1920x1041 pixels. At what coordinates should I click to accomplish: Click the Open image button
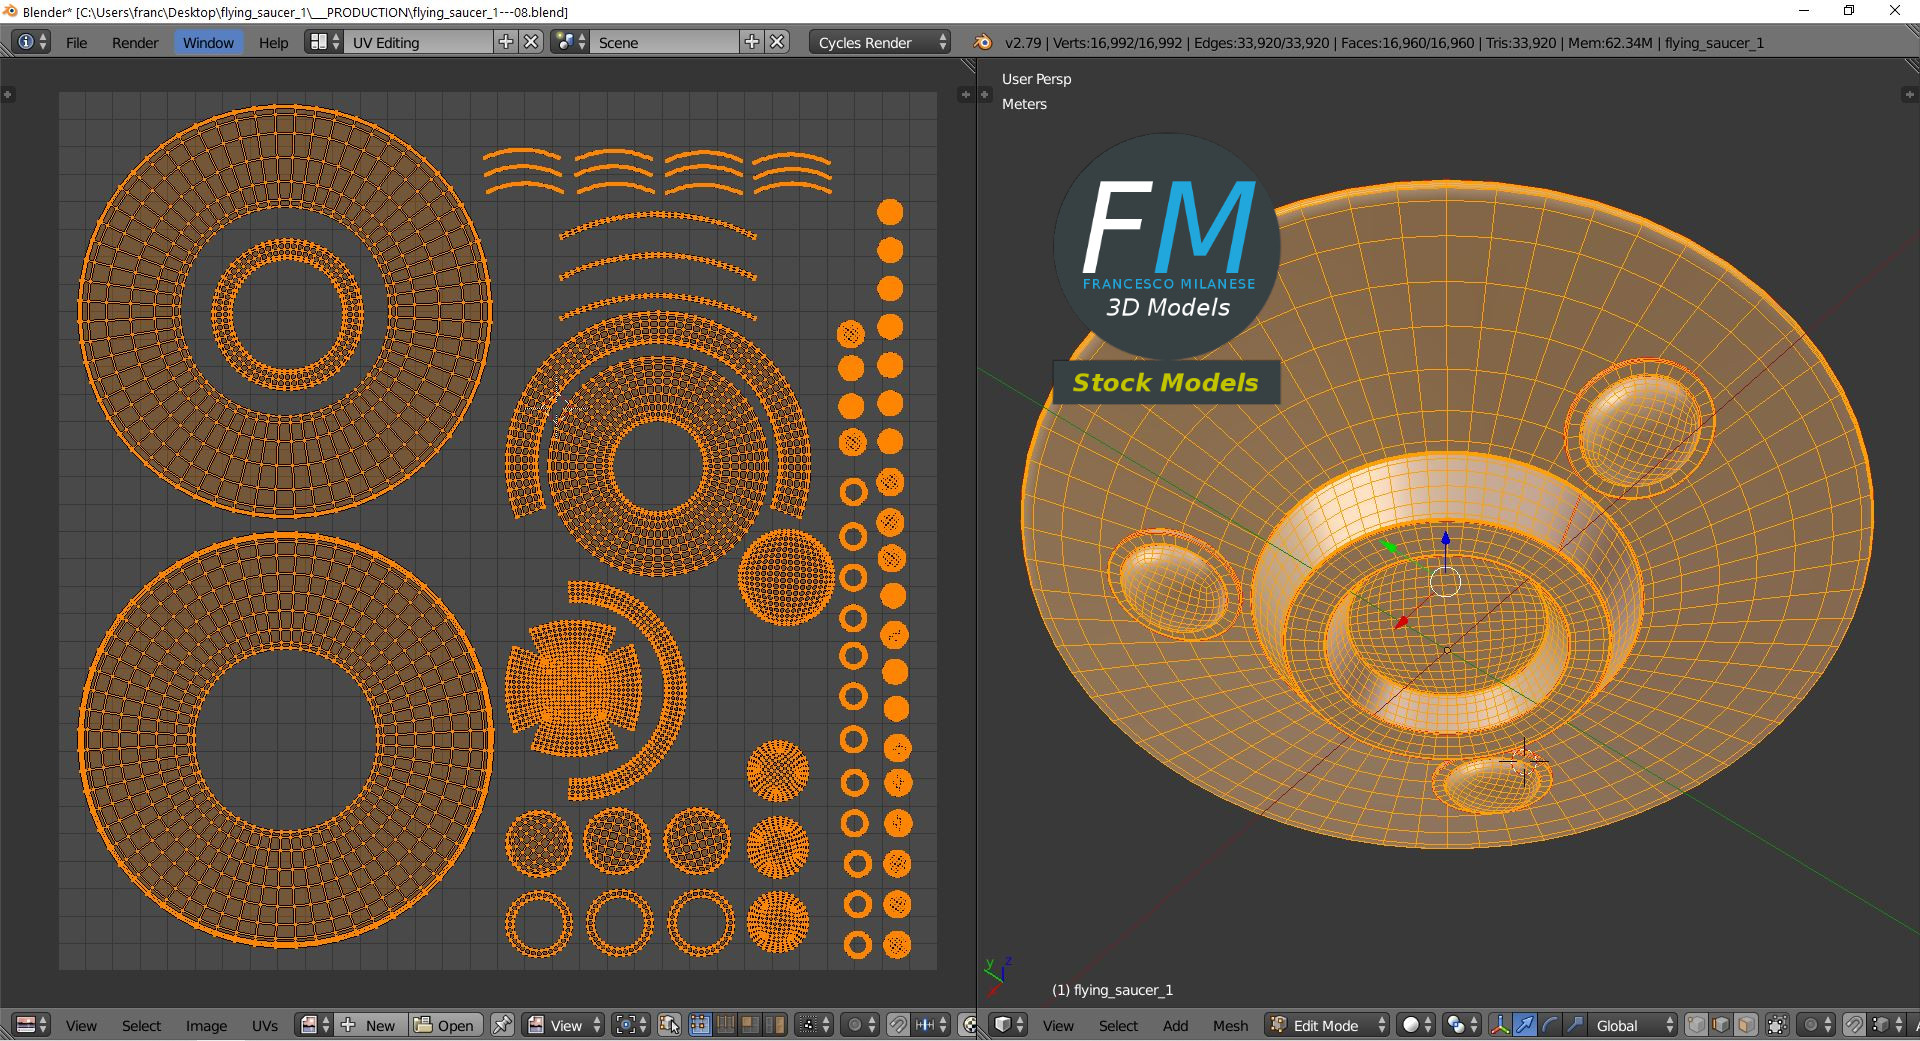pyautogui.click(x=446, y=1025)
